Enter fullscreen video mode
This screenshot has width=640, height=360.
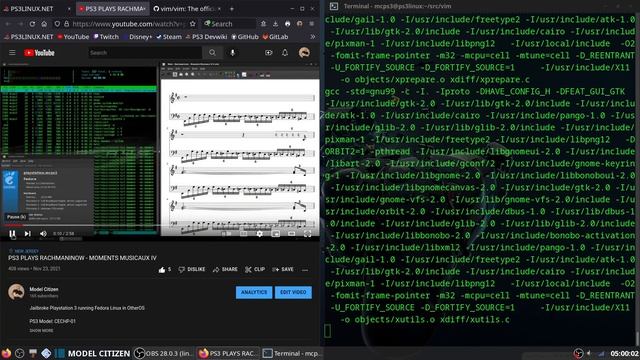pyautogui.click(x=307, y=233)
